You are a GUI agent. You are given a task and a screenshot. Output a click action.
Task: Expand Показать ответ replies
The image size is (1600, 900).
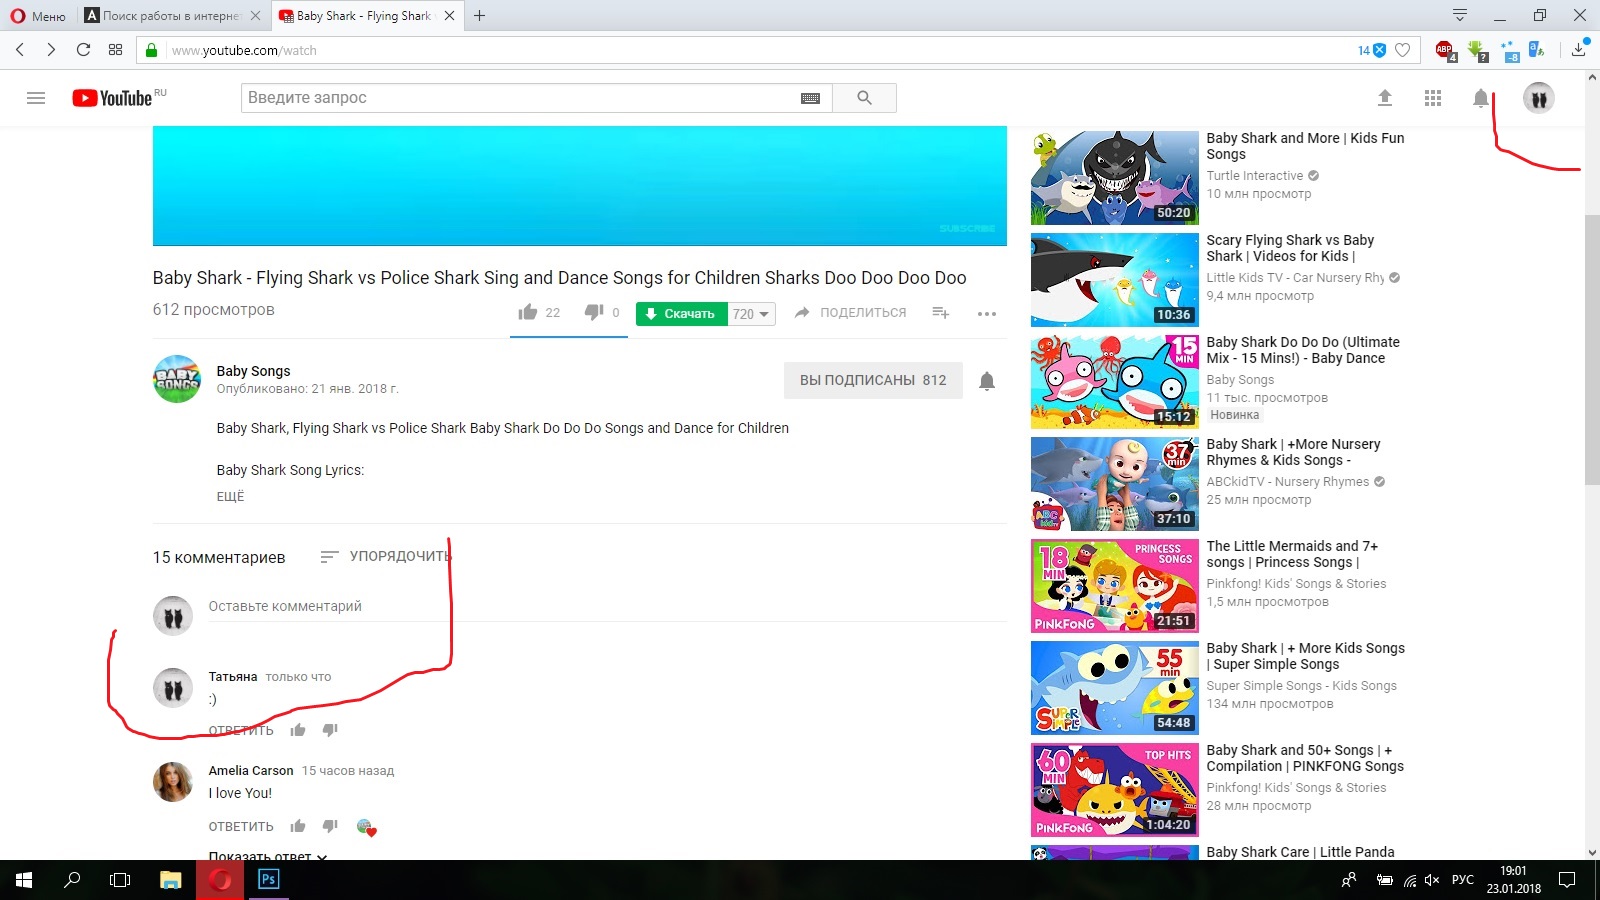coord(267,856)
